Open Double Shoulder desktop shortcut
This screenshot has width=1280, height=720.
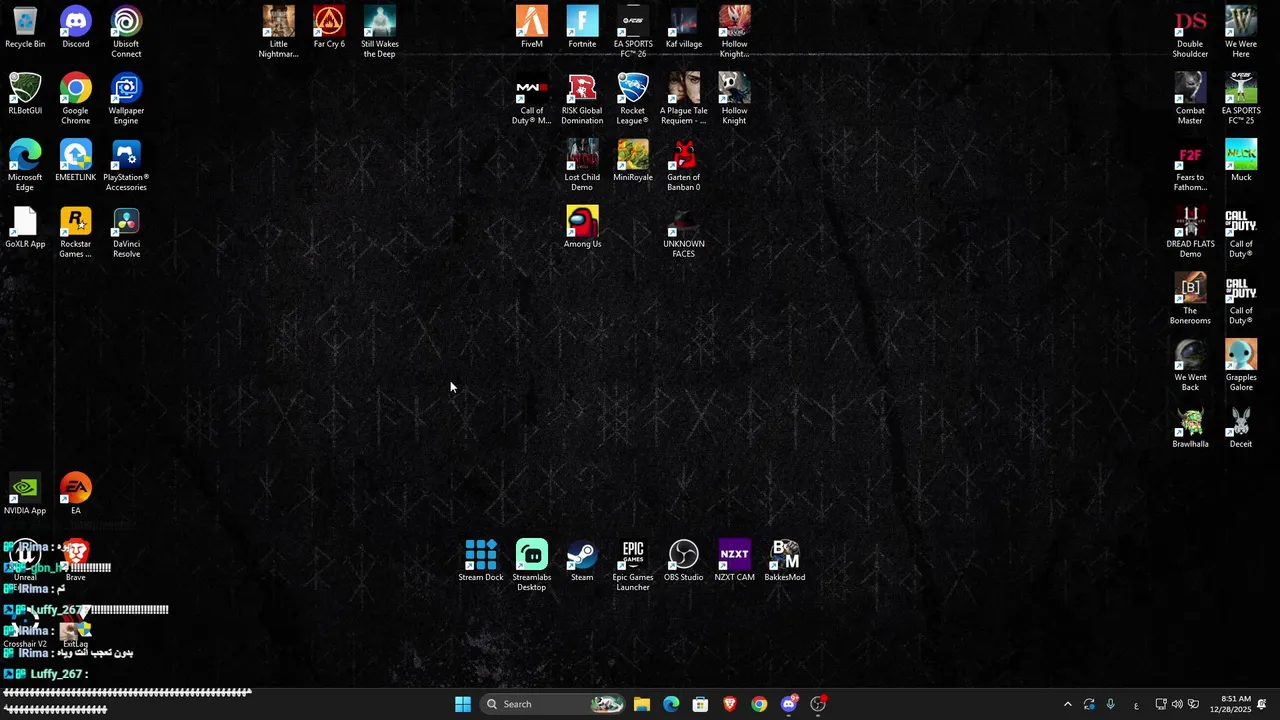(1190, 33)
